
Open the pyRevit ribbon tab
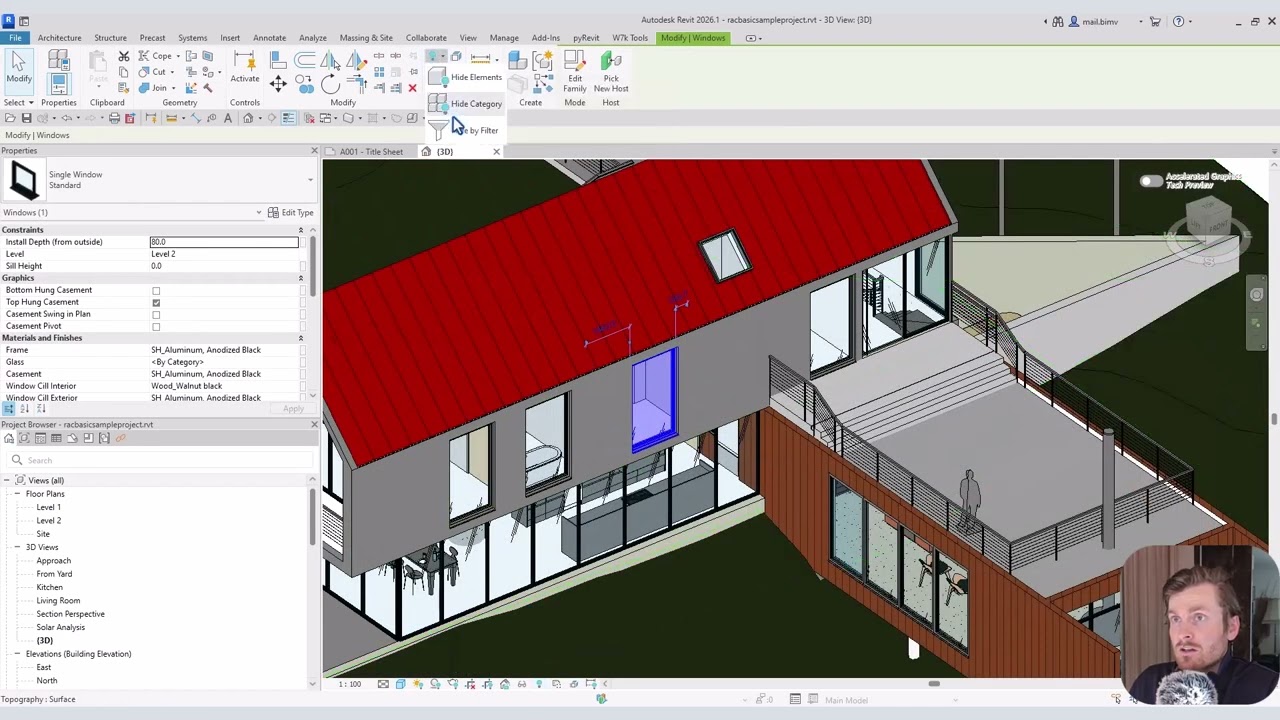pos(586,38)
